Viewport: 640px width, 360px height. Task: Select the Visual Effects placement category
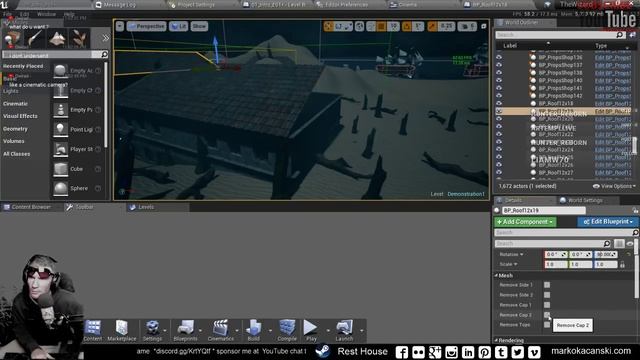click(x=20, y=116)
